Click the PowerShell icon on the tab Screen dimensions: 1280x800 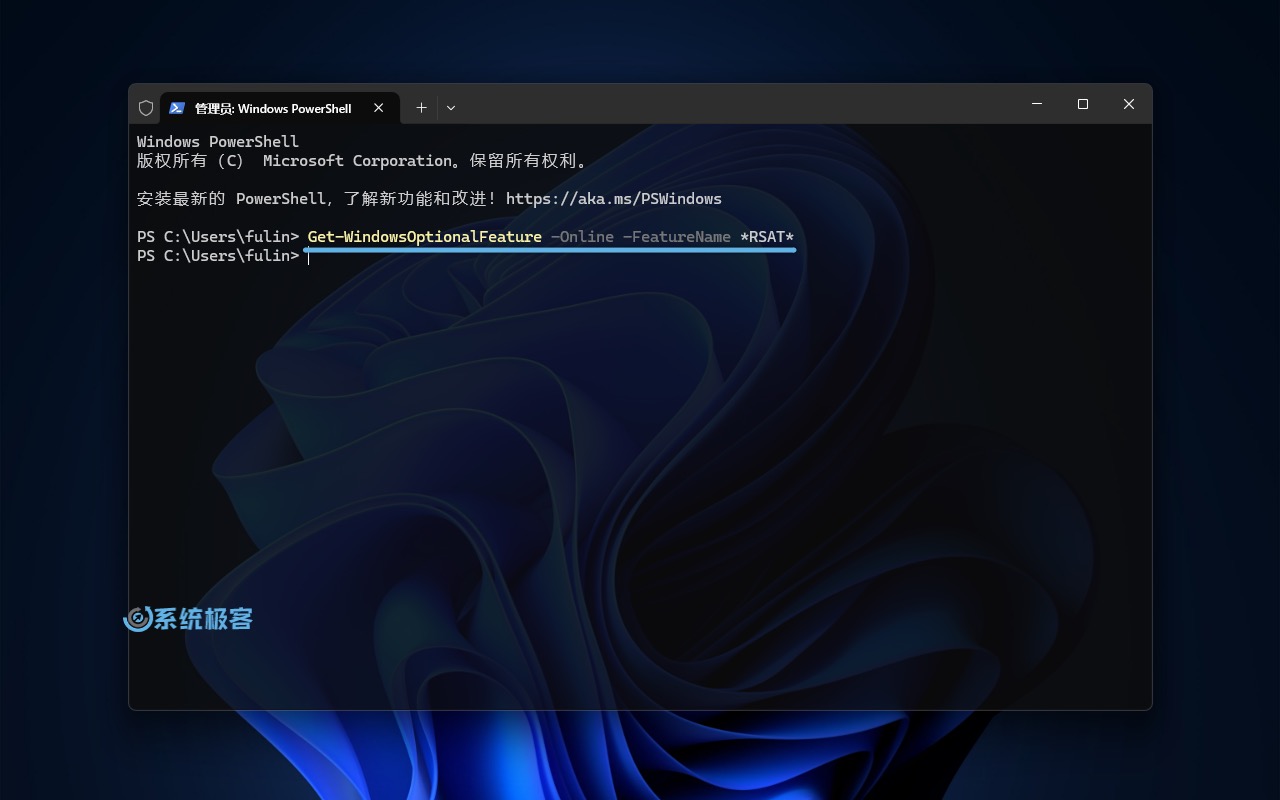(x=177, y=108)
